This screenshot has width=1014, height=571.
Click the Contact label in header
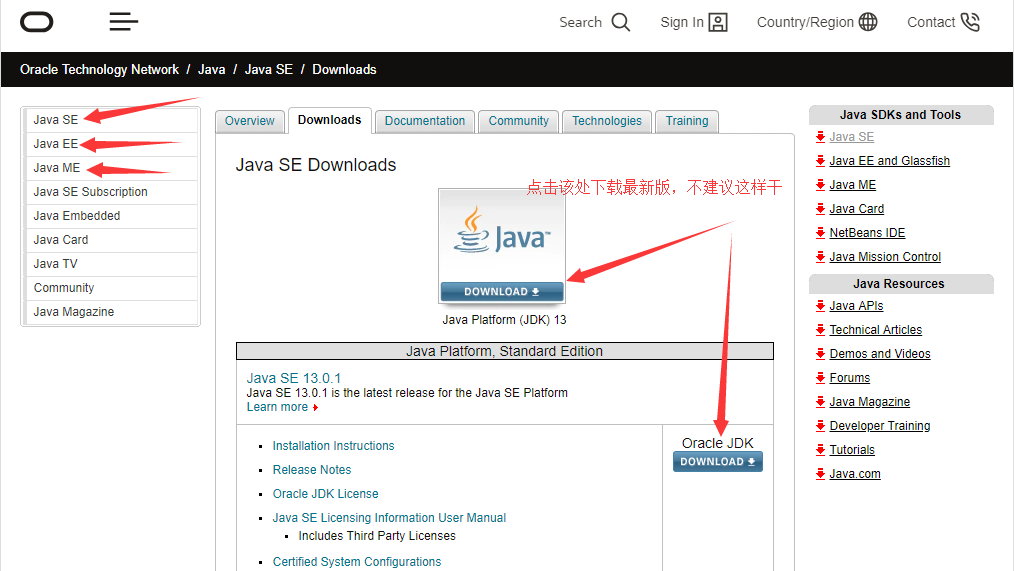(x=931, y=22)
